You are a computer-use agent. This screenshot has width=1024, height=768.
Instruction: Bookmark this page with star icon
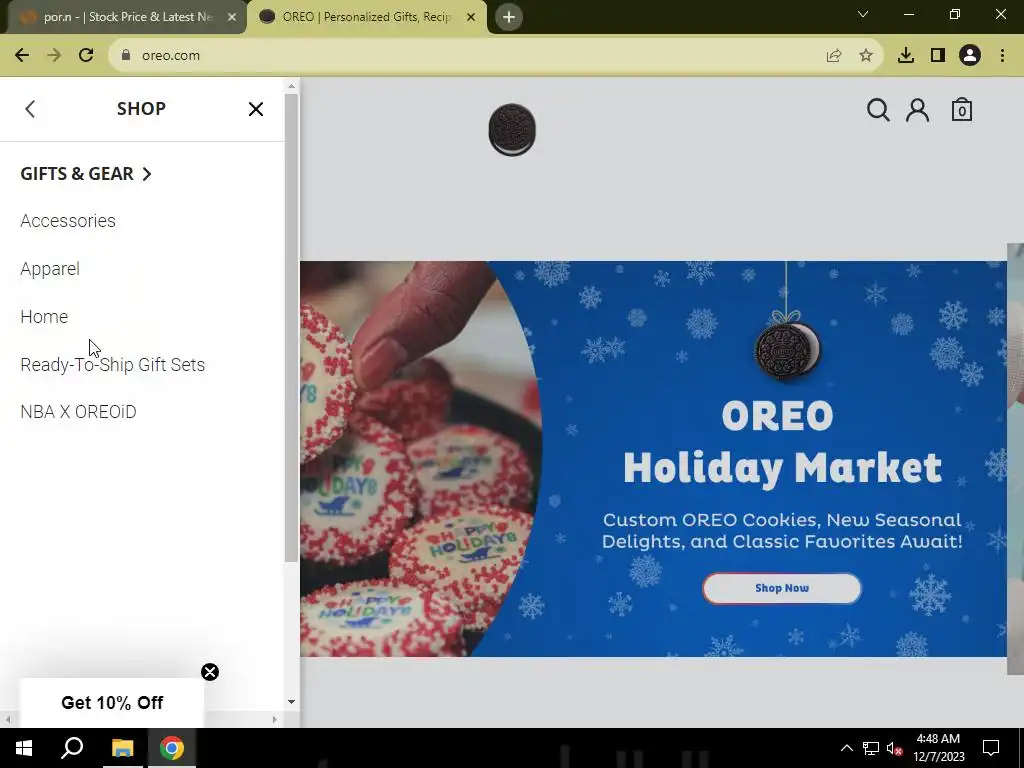[x=866, y=56]
